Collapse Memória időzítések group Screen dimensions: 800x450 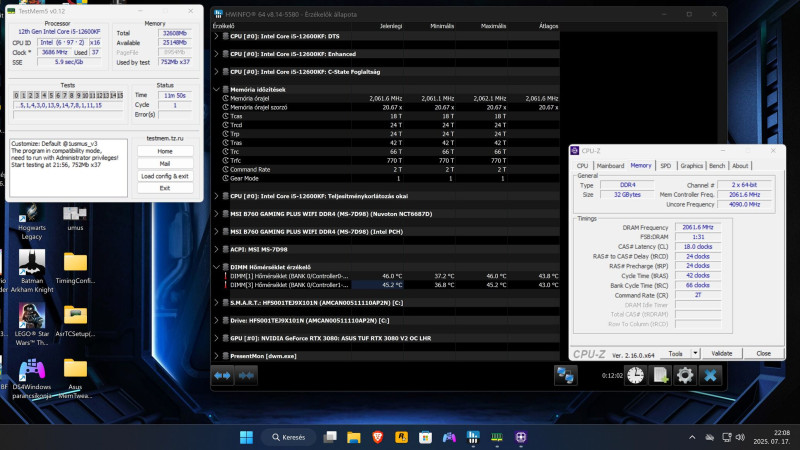tap(216, 89)
